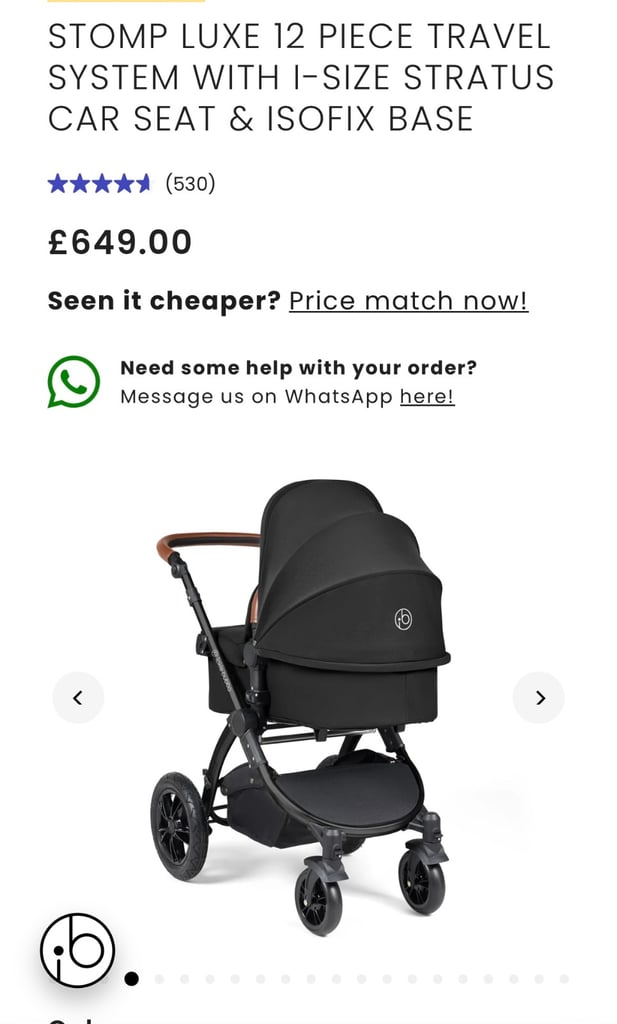The height and width of the screenshot is (1024, 617).
Task: Tap the 'Seen it cheaper?' label
Action: 164,301
